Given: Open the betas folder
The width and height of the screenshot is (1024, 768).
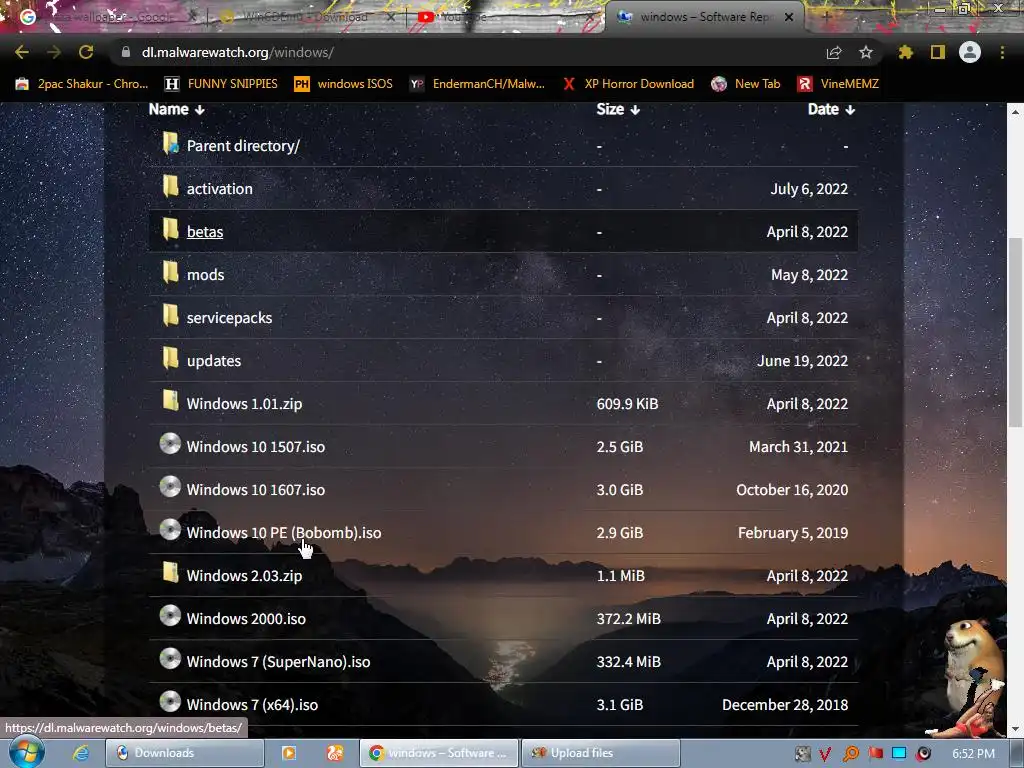Looking at the screenshot, I should tap(205, 232).
